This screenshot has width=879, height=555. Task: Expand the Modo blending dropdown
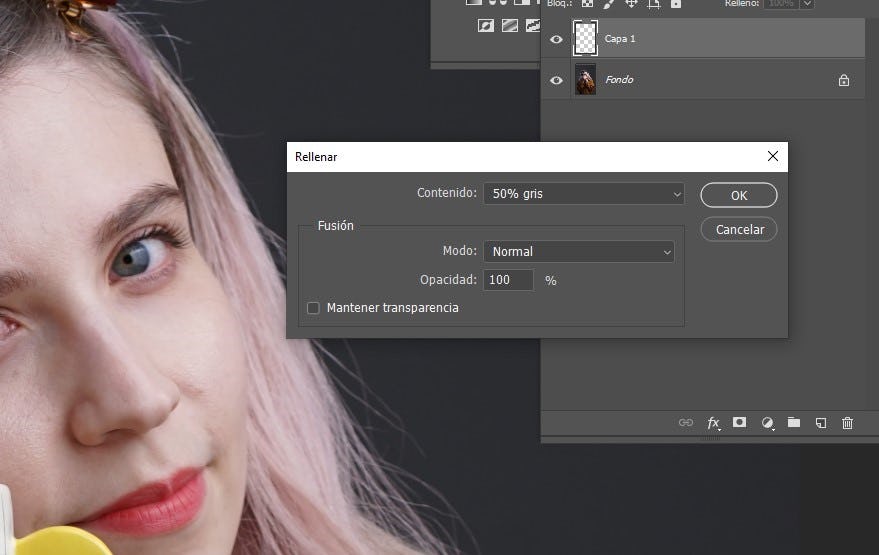pyautogui.click(x=578, y=252)
